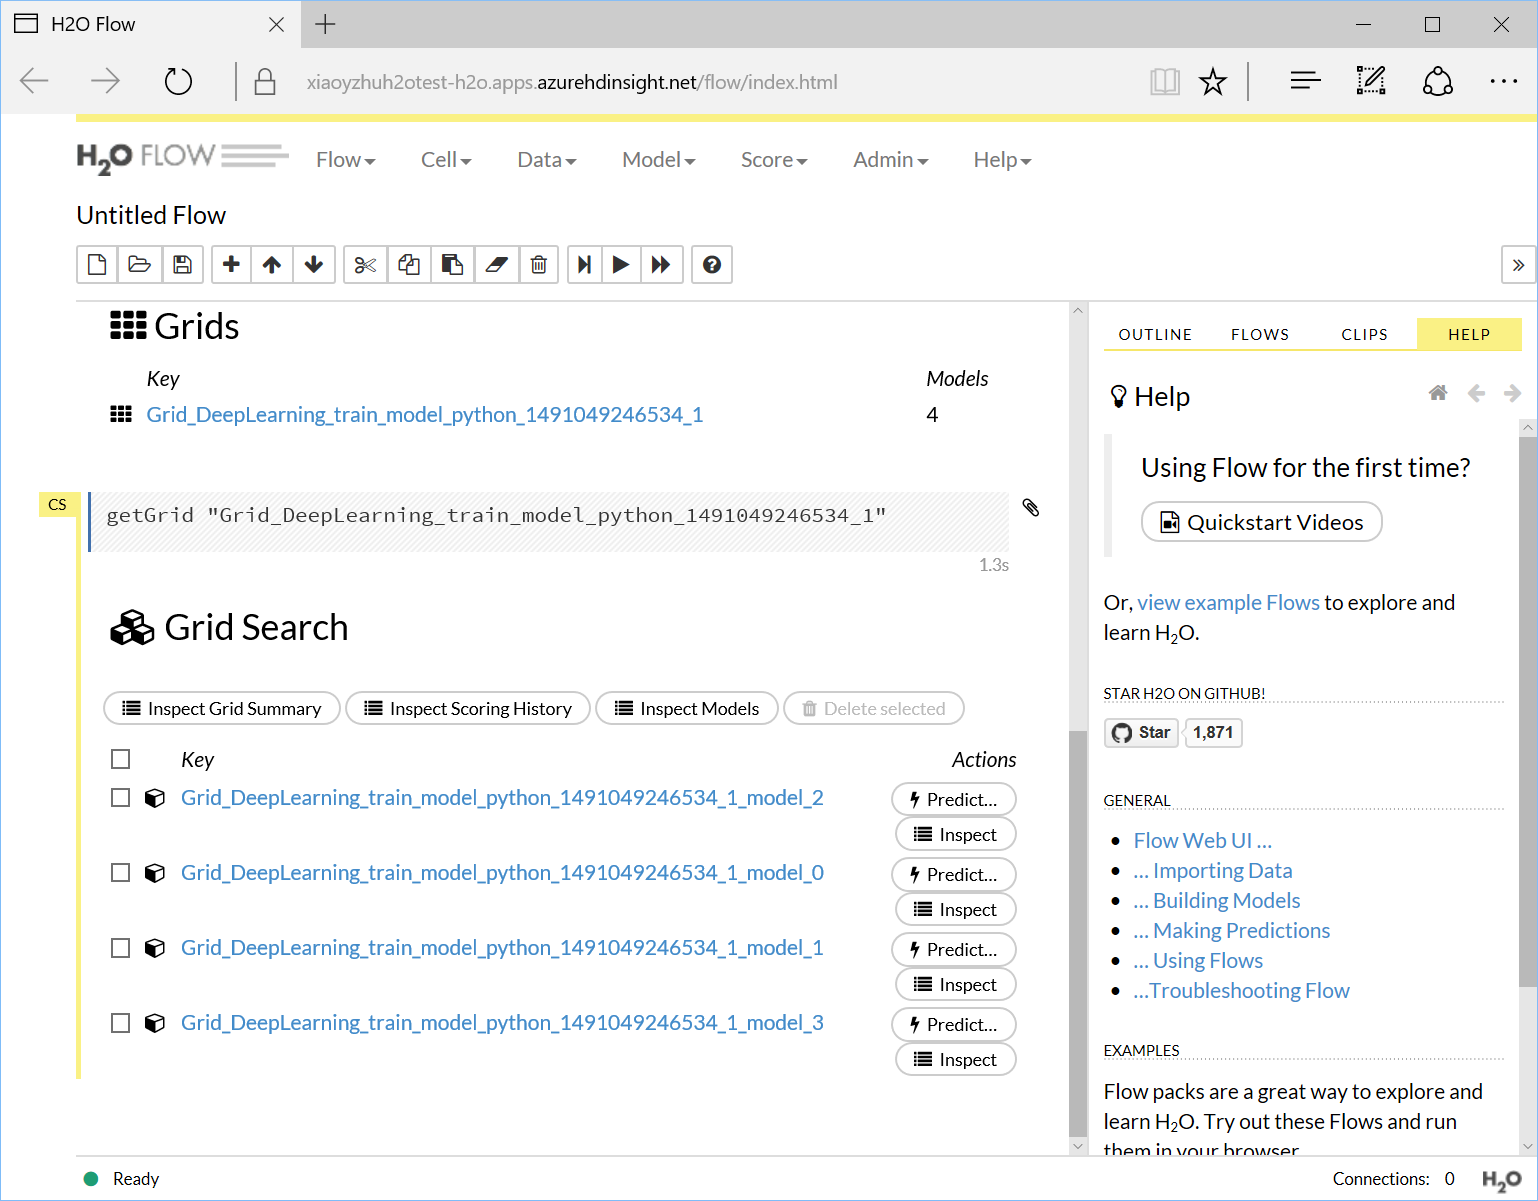Collapse sidebar with double chevron button
The width and height of the screenshot is (1538, 1201).
[x=1518, y=265]
